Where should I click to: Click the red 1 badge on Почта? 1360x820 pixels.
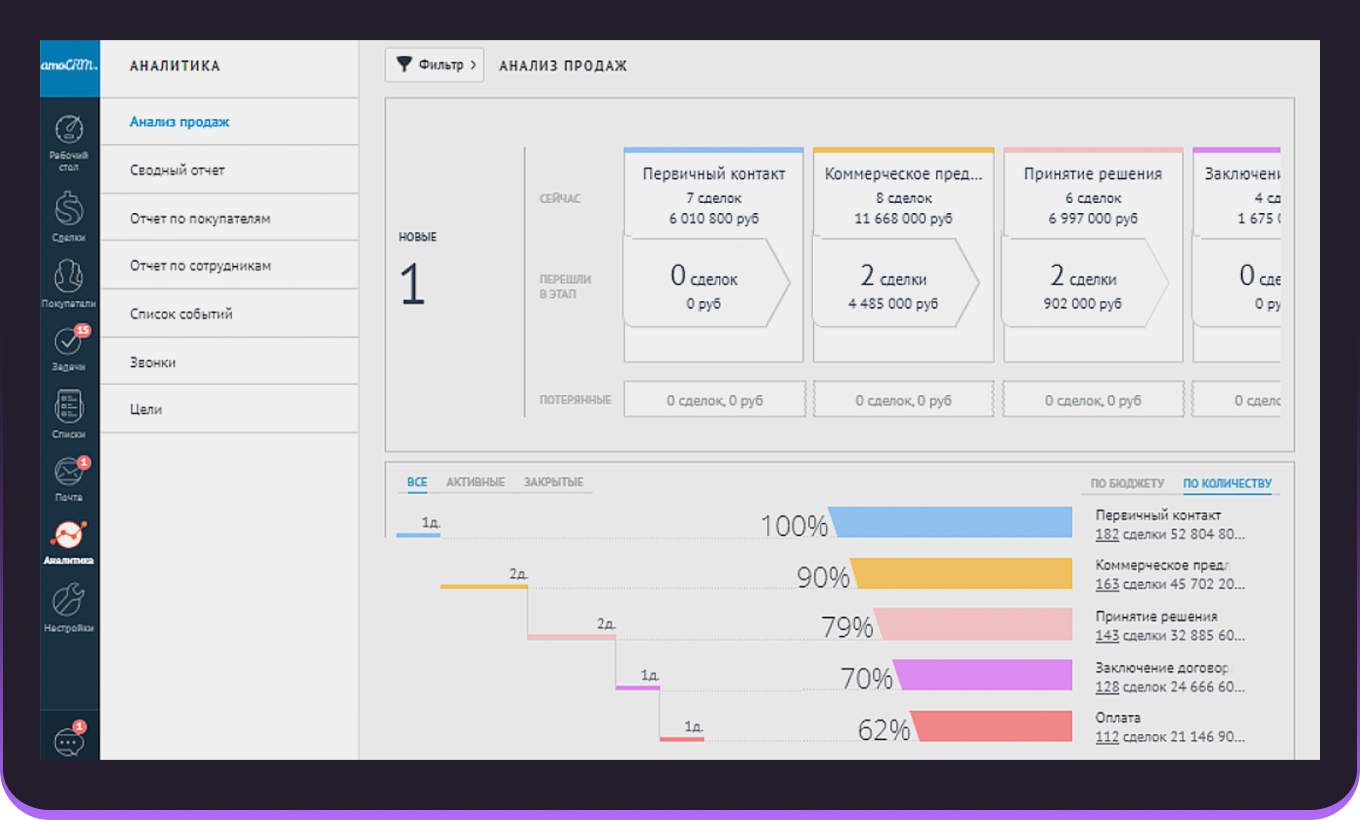tap(83, 462)
